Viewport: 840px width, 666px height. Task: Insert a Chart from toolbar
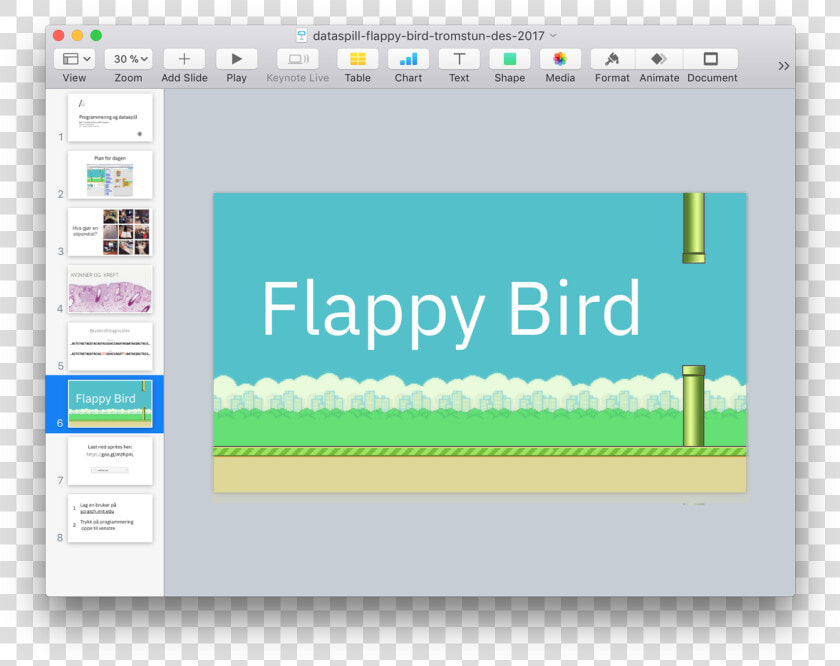[x=408, y=58]
